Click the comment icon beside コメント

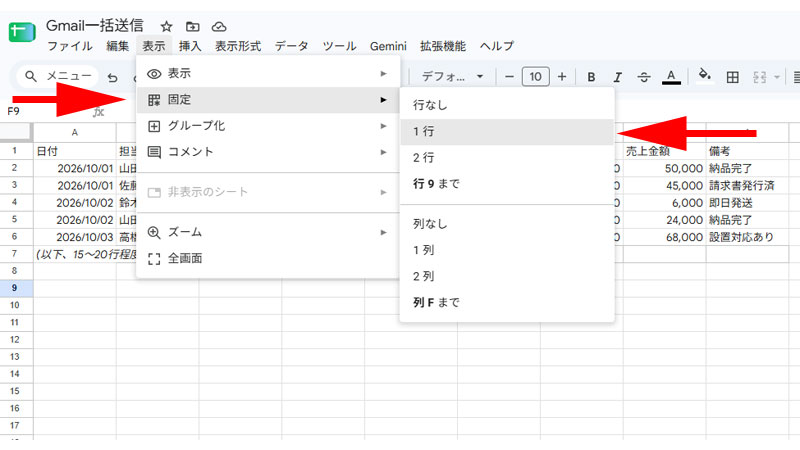click(154, 152)
